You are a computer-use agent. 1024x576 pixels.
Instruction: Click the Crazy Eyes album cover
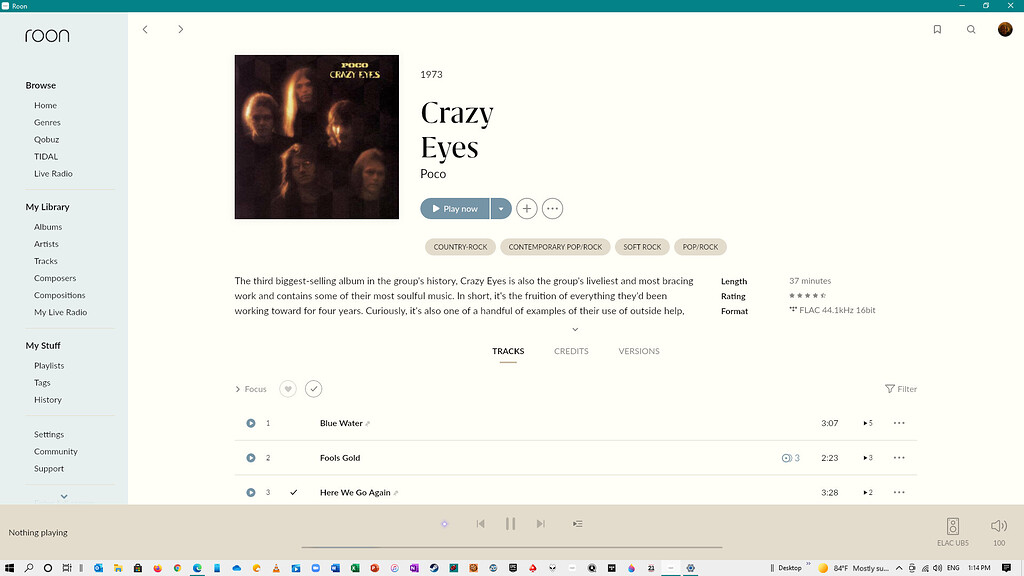point(317,136)
